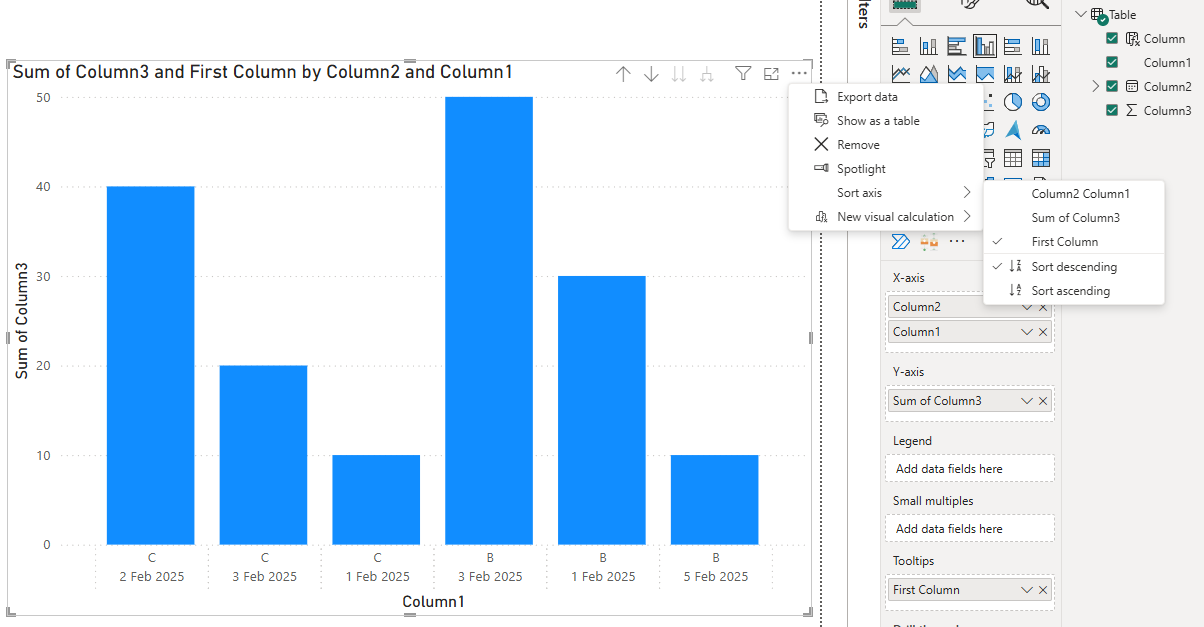1204x627 pixels.
Task: Select the line and clustered column visual
Action: pyautogui.click(x=1040, y=74)
